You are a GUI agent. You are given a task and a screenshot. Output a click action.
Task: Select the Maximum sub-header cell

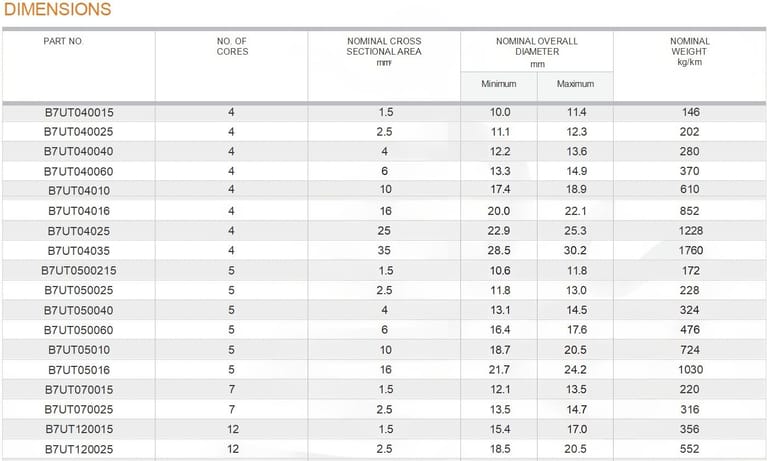(576, 84)
